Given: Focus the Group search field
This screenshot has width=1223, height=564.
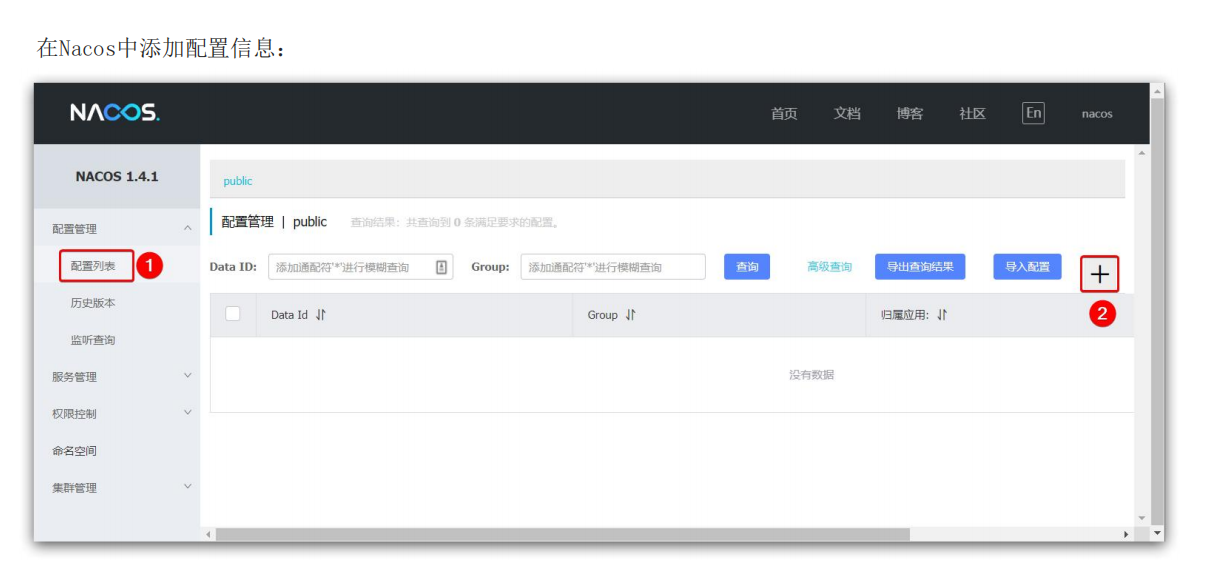Looking at the screenshot, I should click(x=613, y=267).
